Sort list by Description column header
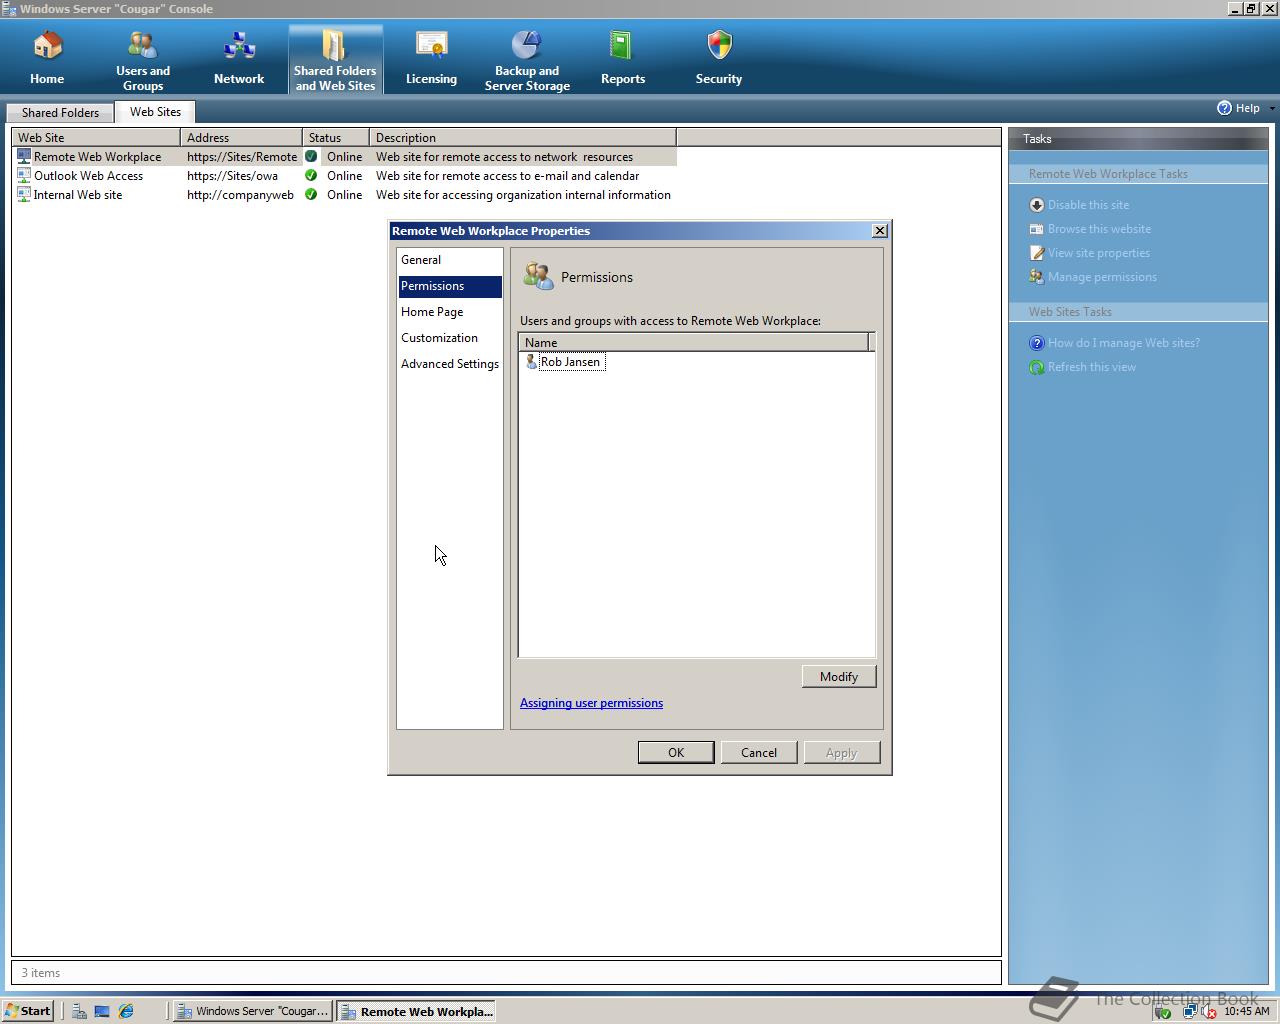 coord(523,138)
